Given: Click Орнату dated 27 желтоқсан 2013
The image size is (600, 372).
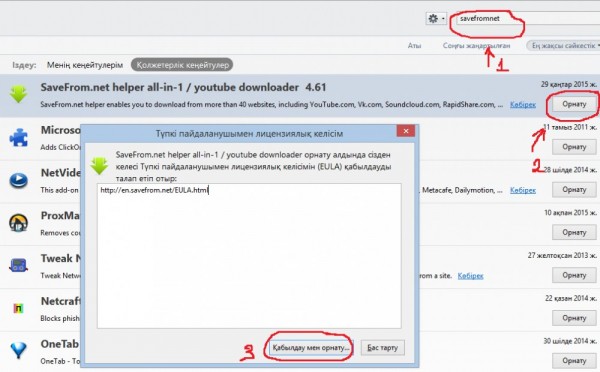Looking at the screenshot, I should pos(574,275).
